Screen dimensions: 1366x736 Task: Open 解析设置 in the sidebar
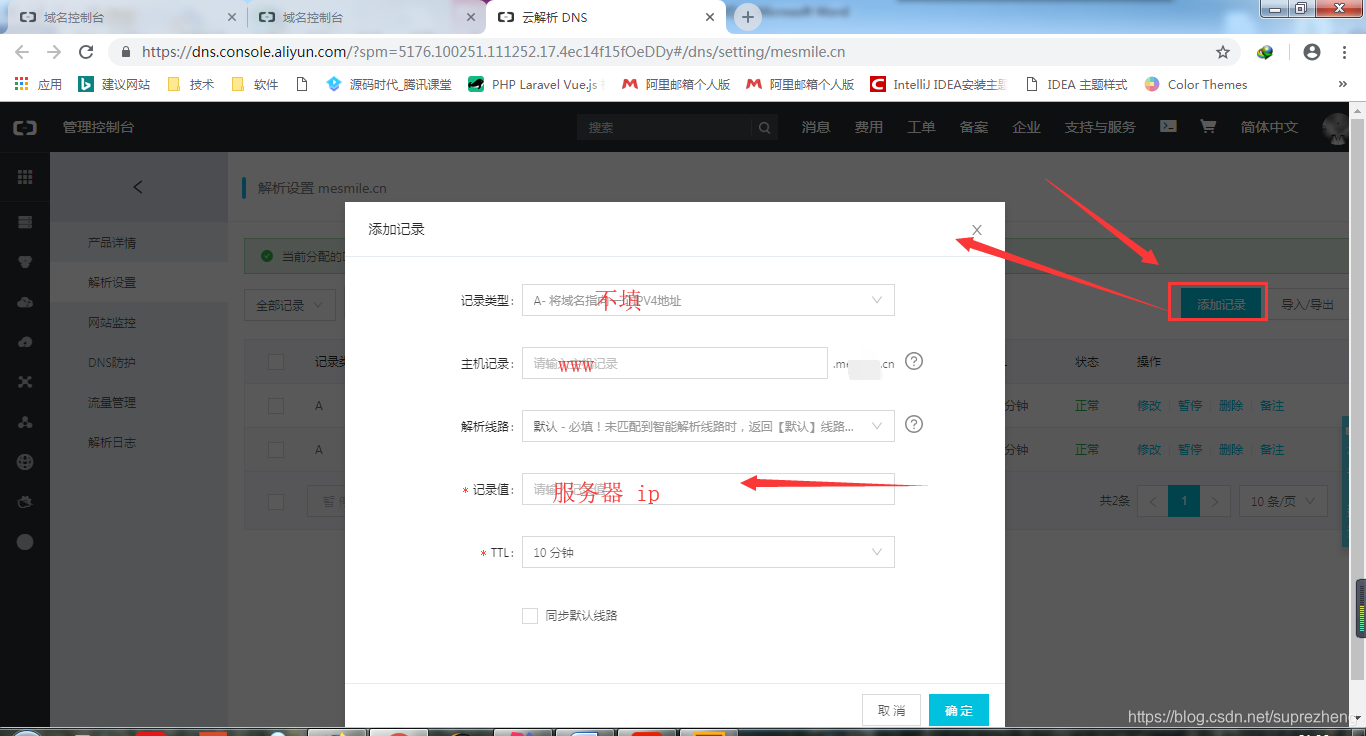pos(112,283)
